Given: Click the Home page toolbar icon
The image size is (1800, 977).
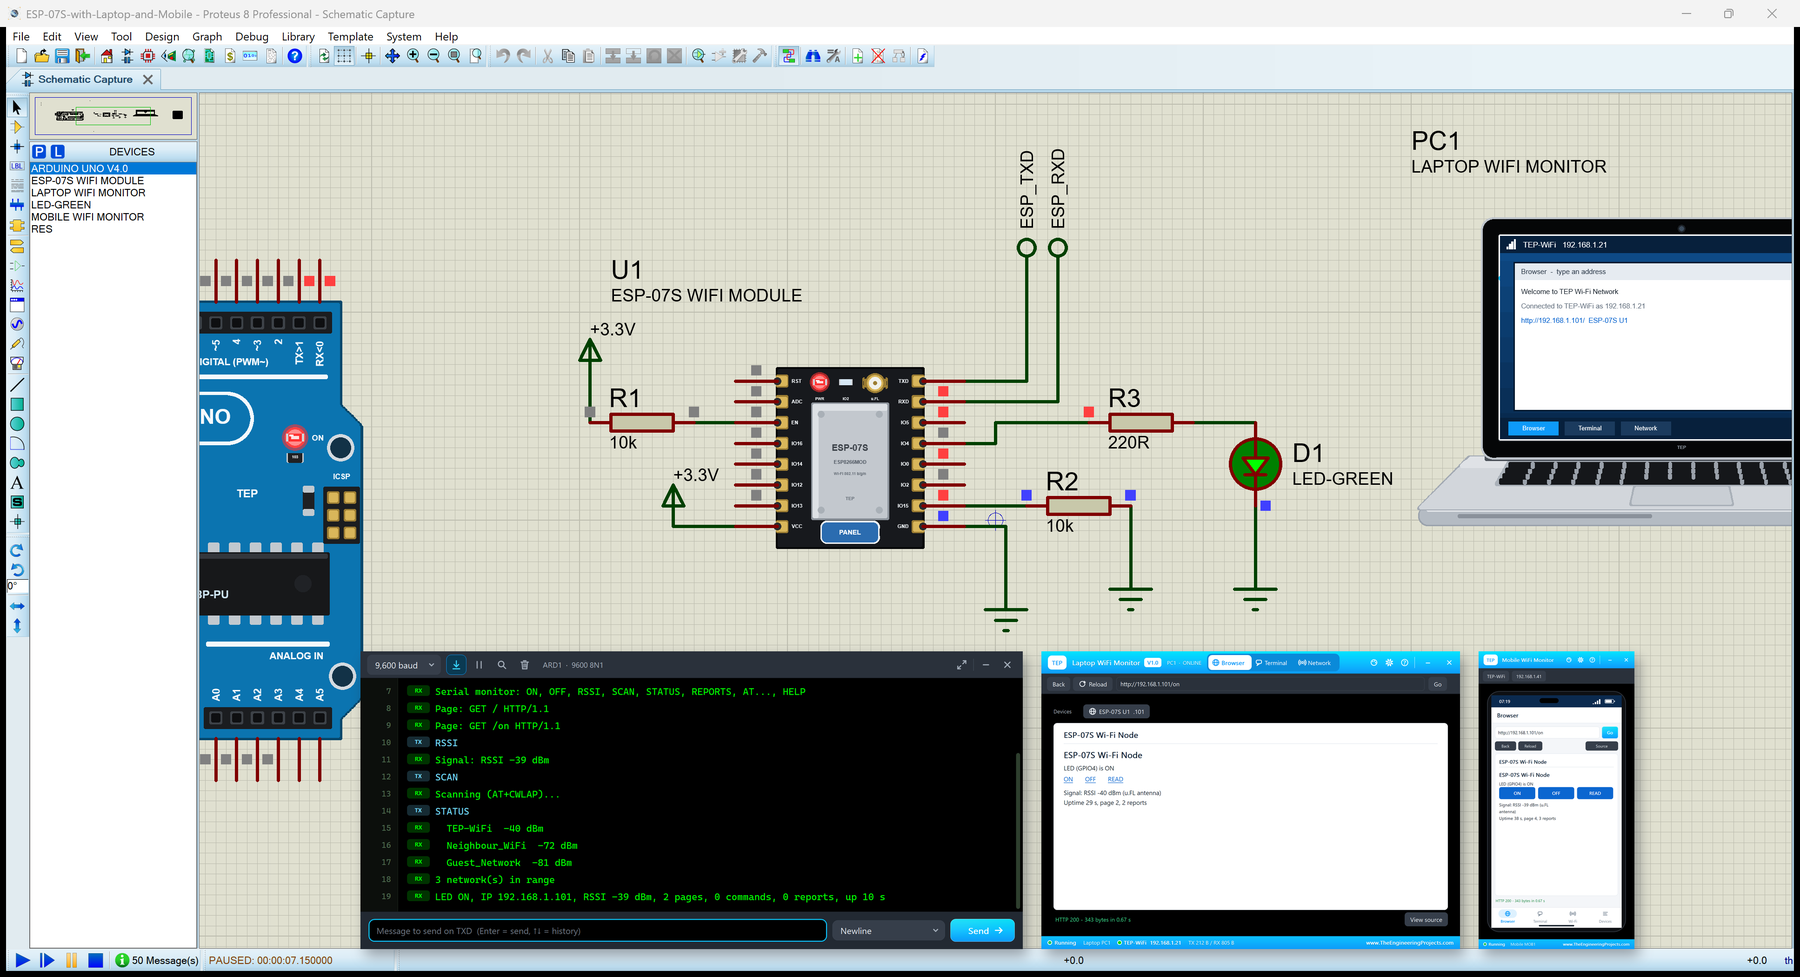Looking at the screenshot, I should tap(106, 56).
